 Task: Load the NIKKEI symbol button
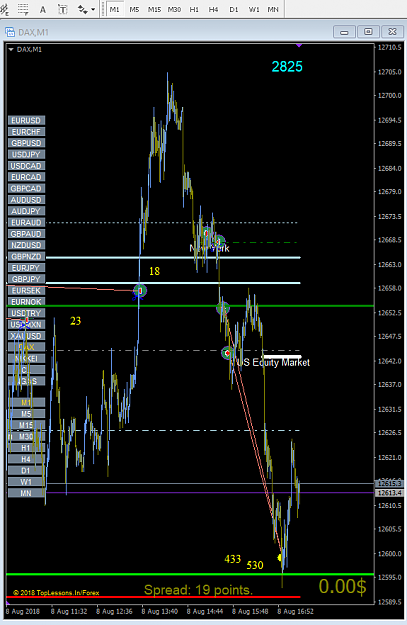[26, 359]
